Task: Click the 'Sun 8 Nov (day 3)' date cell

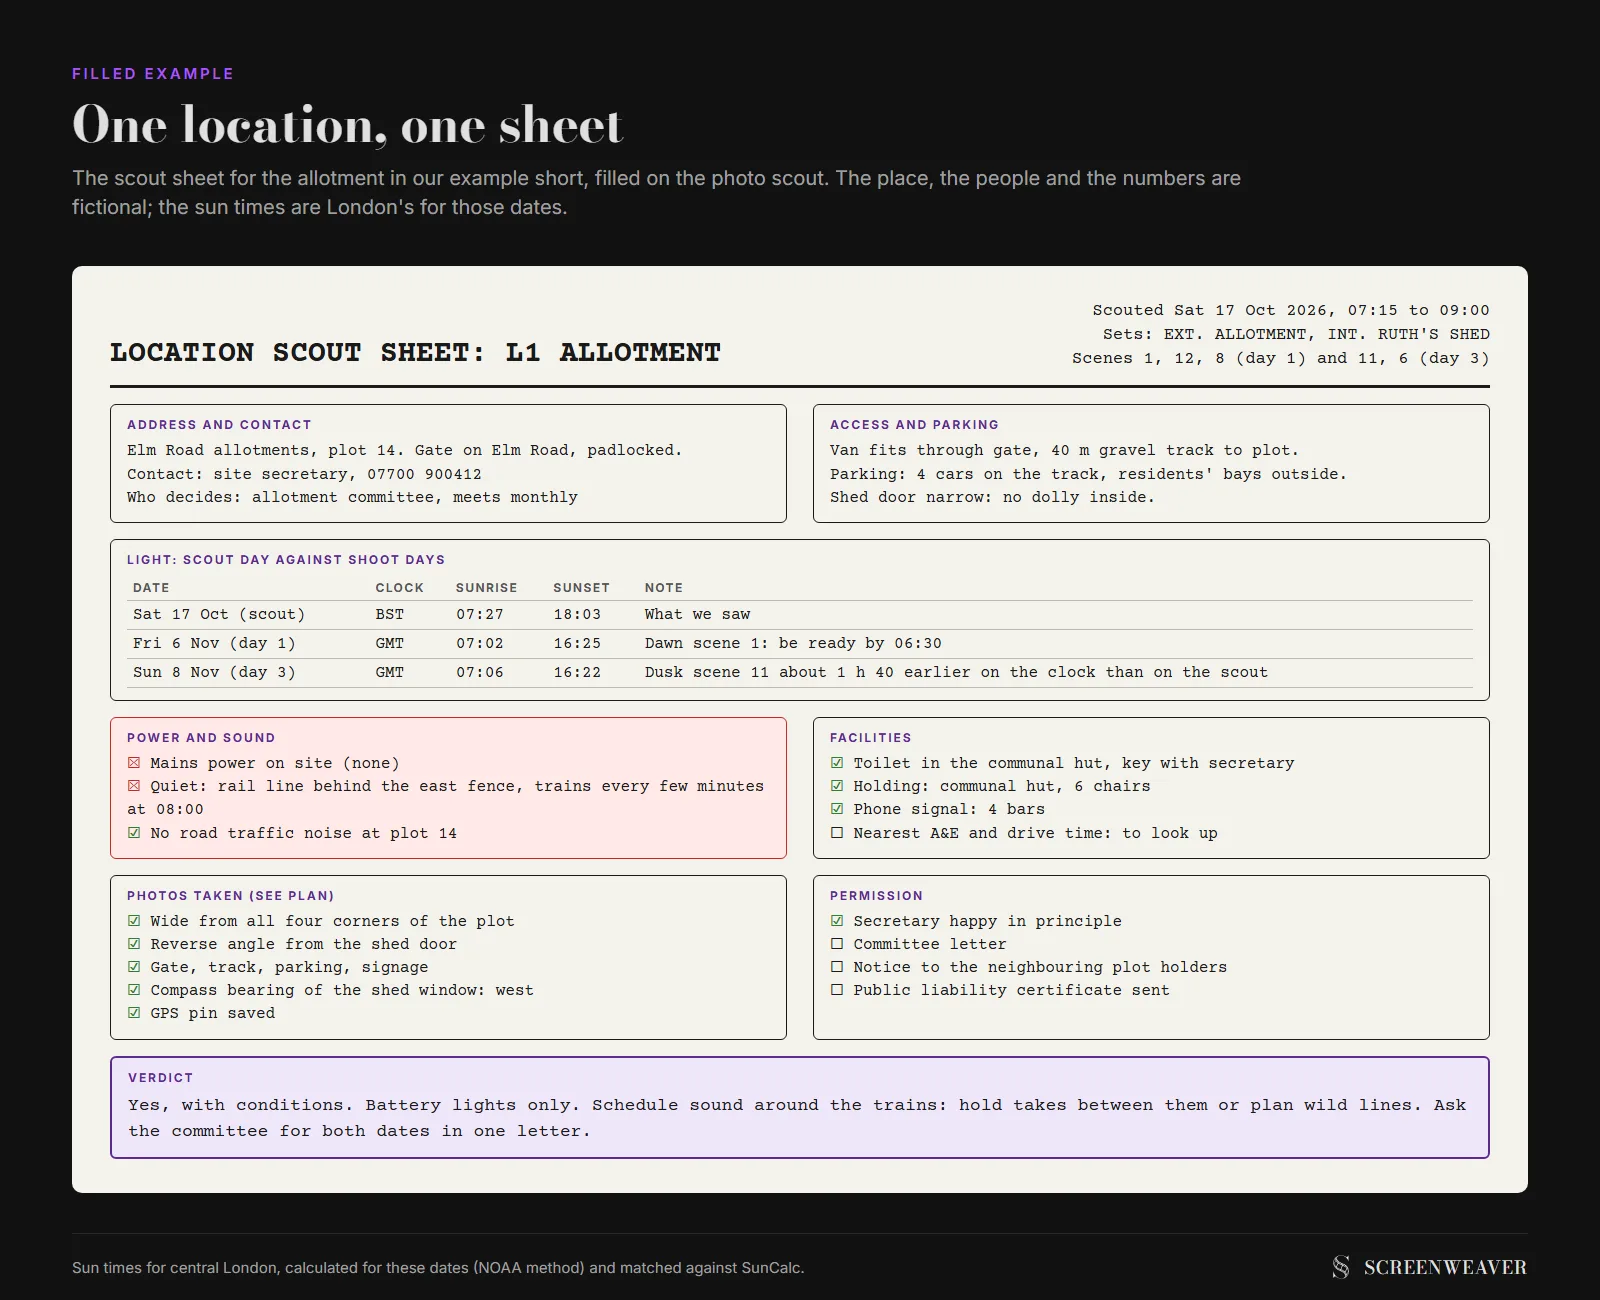Action: click(x=214, y=673)
